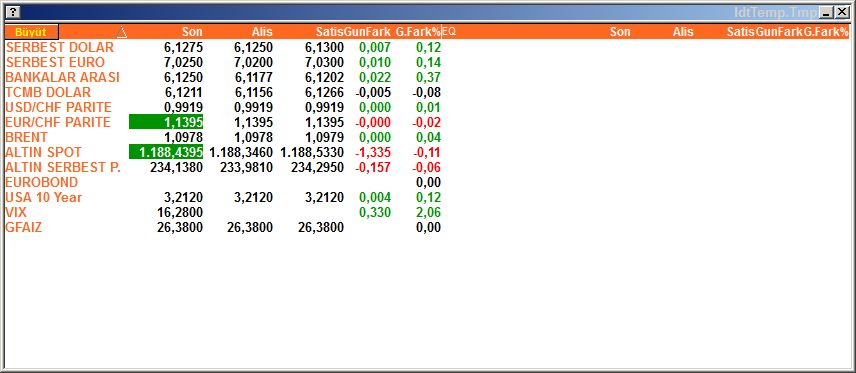The image size is (856, 373).
Task: Click BRENT Satis value 1,0979
Action: (x=324, y=137)
